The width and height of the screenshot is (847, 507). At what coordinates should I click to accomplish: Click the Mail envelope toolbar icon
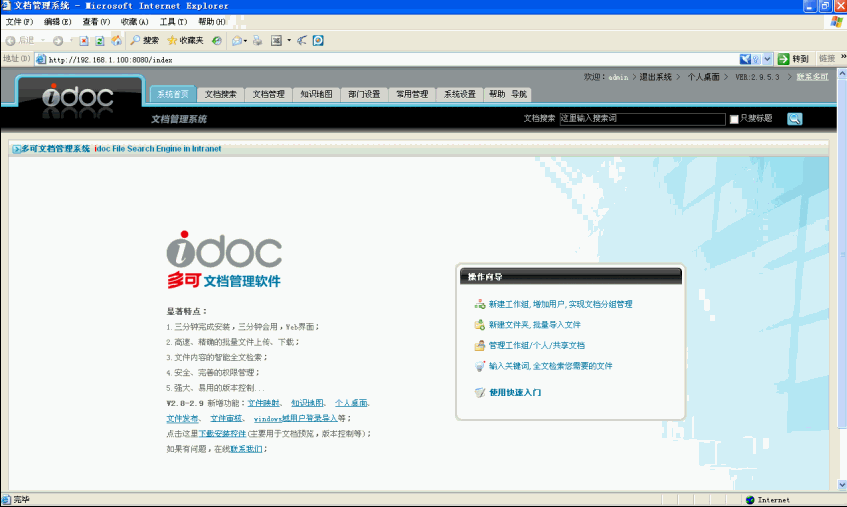coord(237,40)
